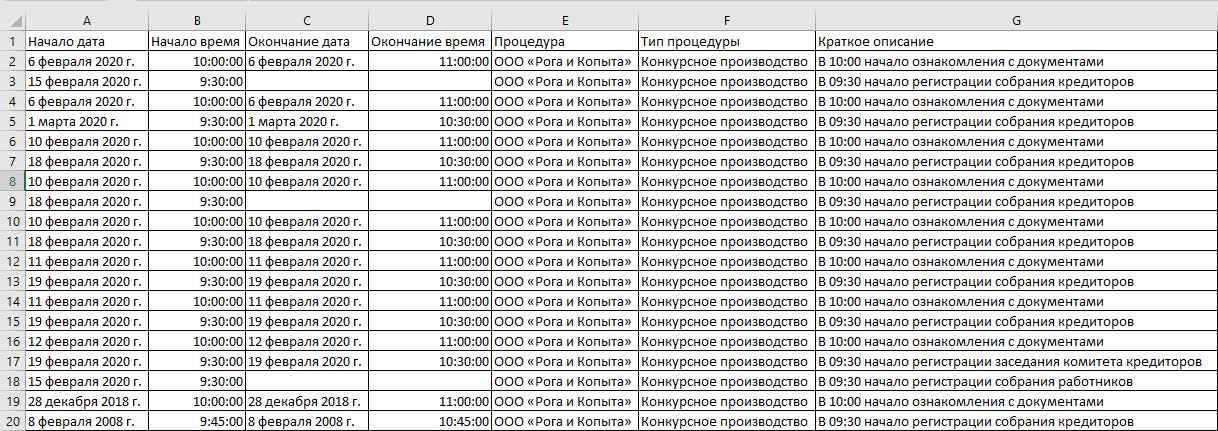Click cell A5 containing "1 марта 2020 г."
This screenshot has height=431, width=1218.
pyautogui.click(x=72, y=122)
